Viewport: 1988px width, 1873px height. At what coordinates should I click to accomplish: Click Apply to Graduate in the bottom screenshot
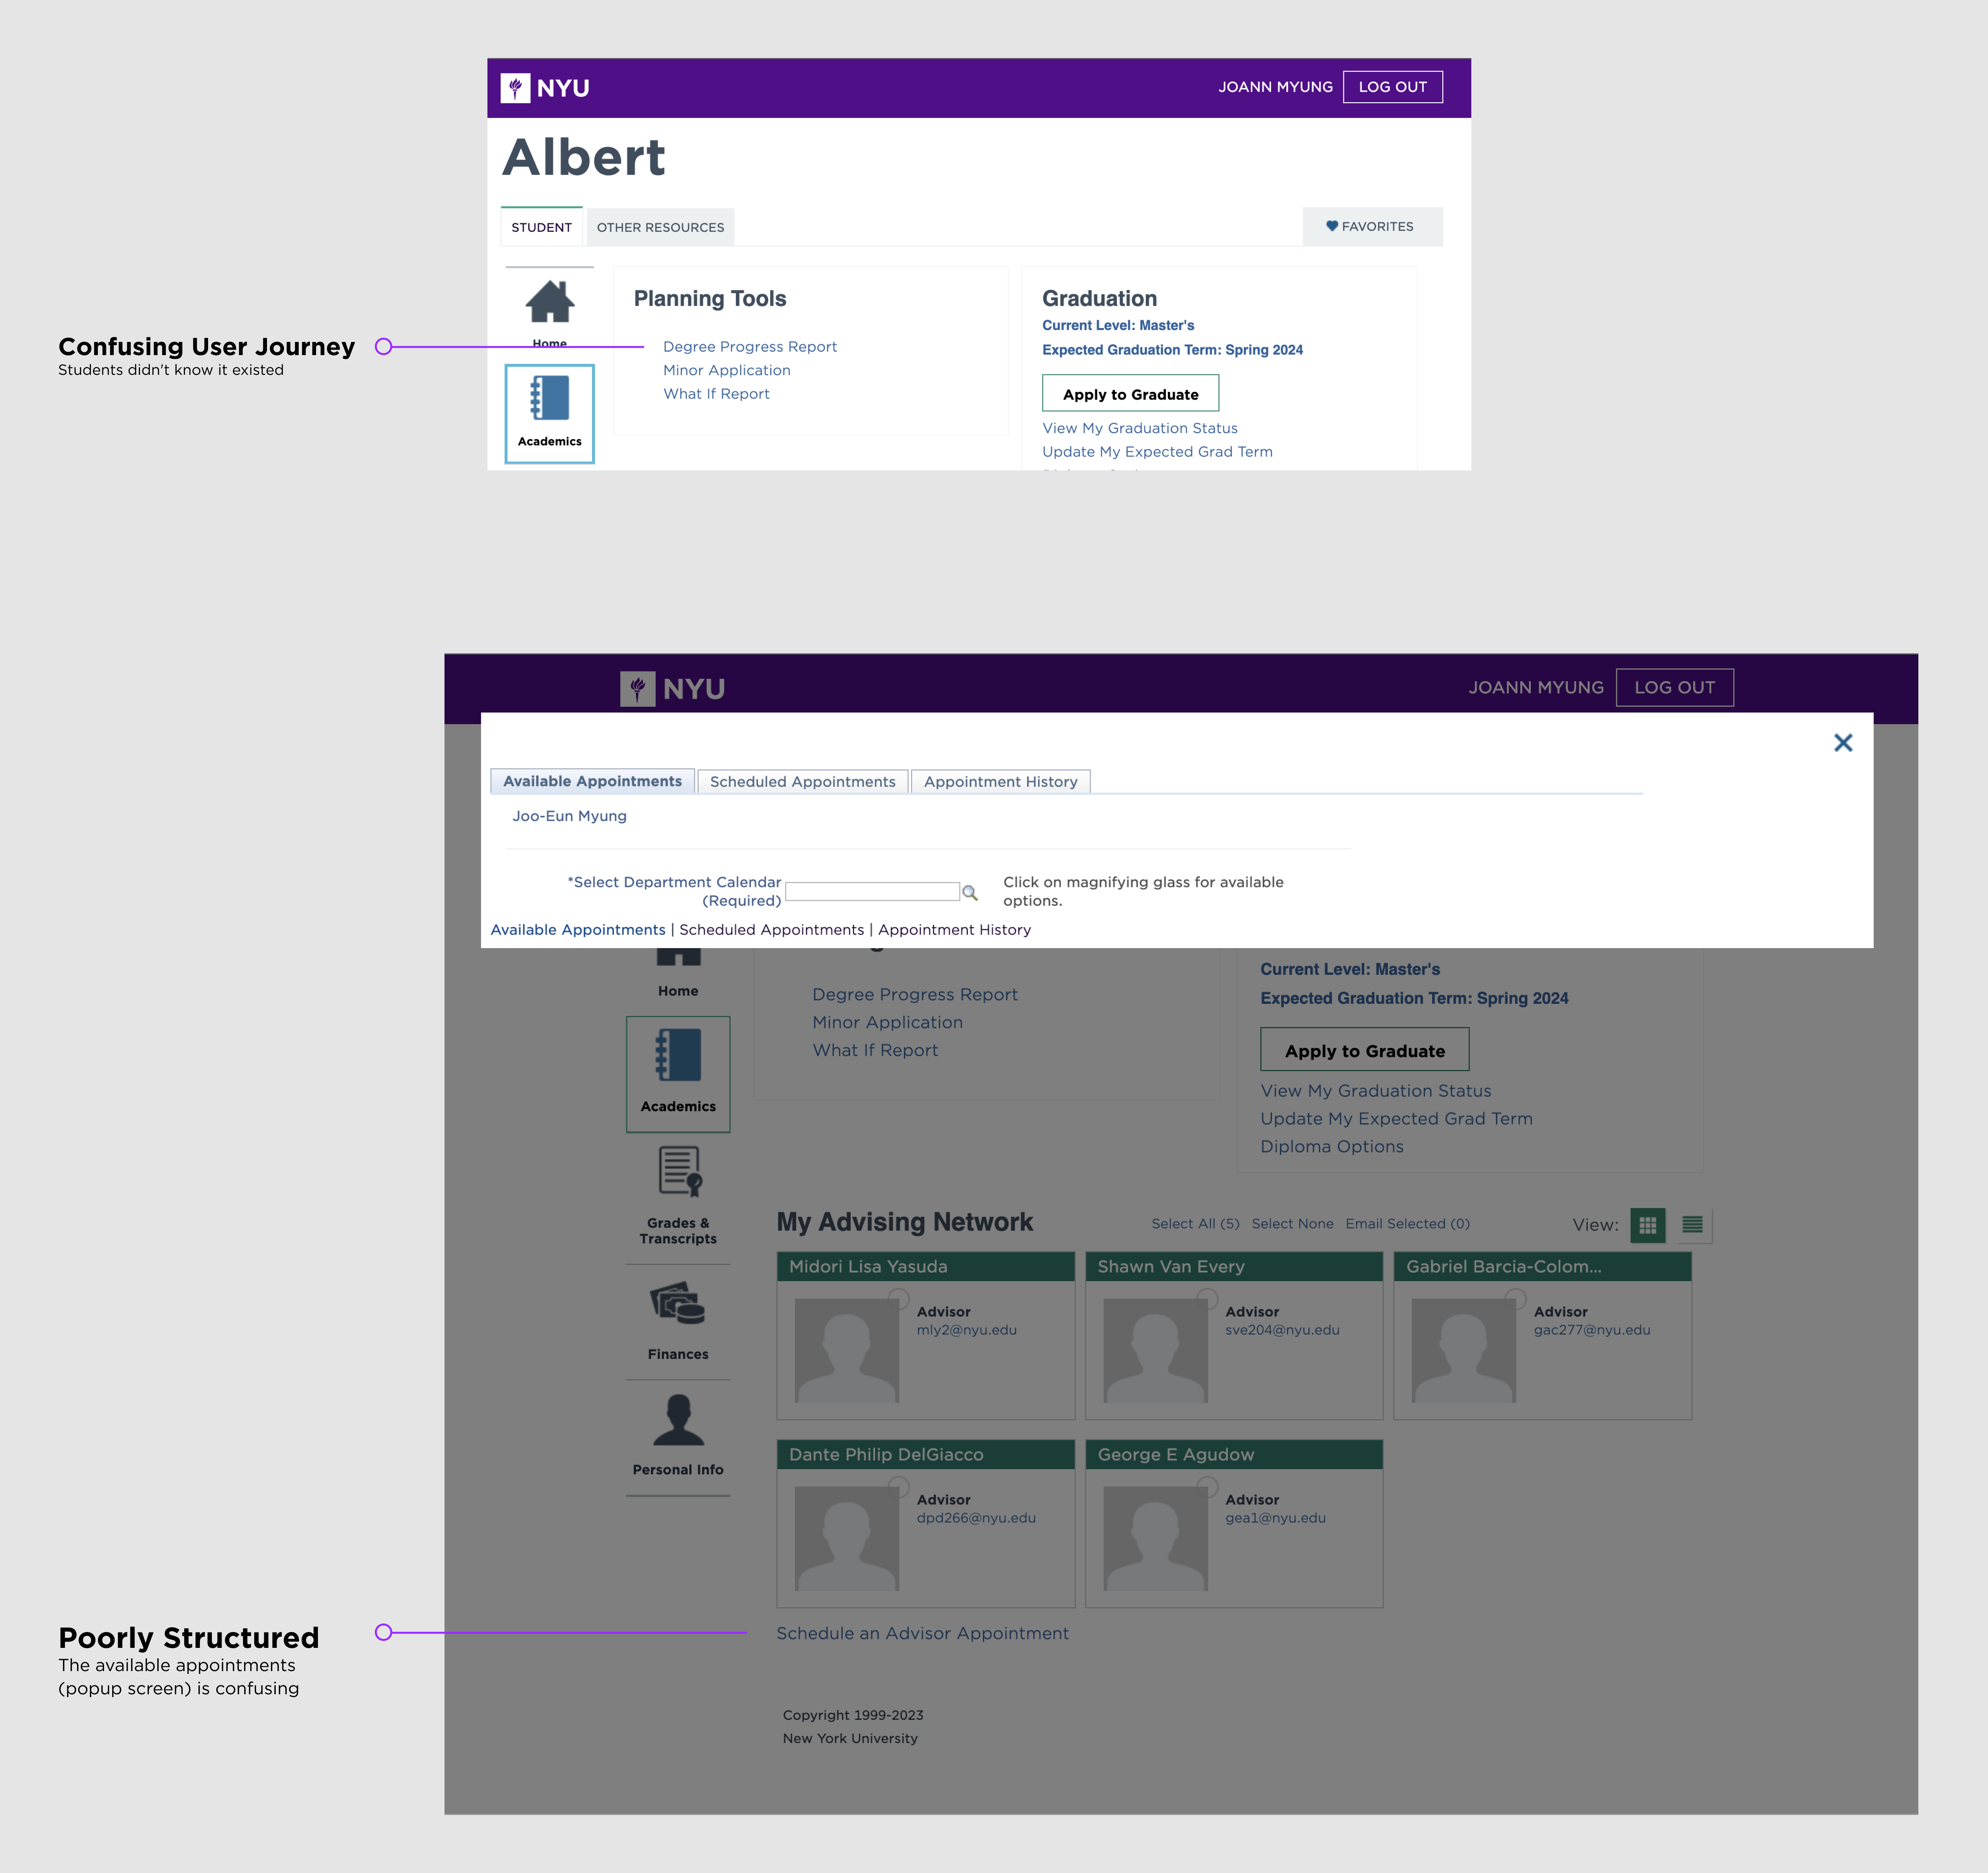1365,1050
